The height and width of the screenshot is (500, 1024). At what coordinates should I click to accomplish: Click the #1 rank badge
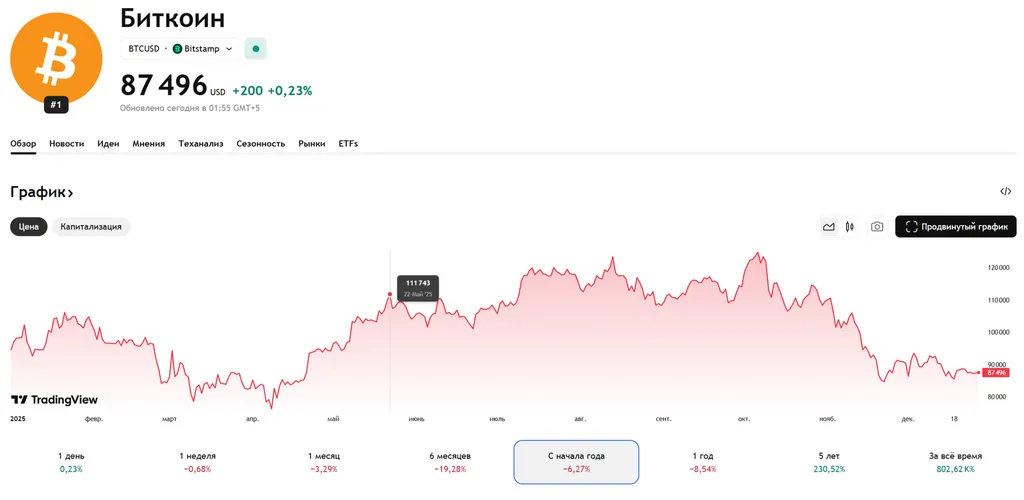[56, 104]
